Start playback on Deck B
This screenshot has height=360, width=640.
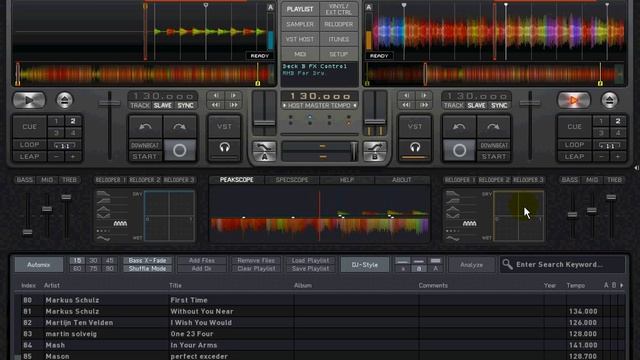pos(573,100)
